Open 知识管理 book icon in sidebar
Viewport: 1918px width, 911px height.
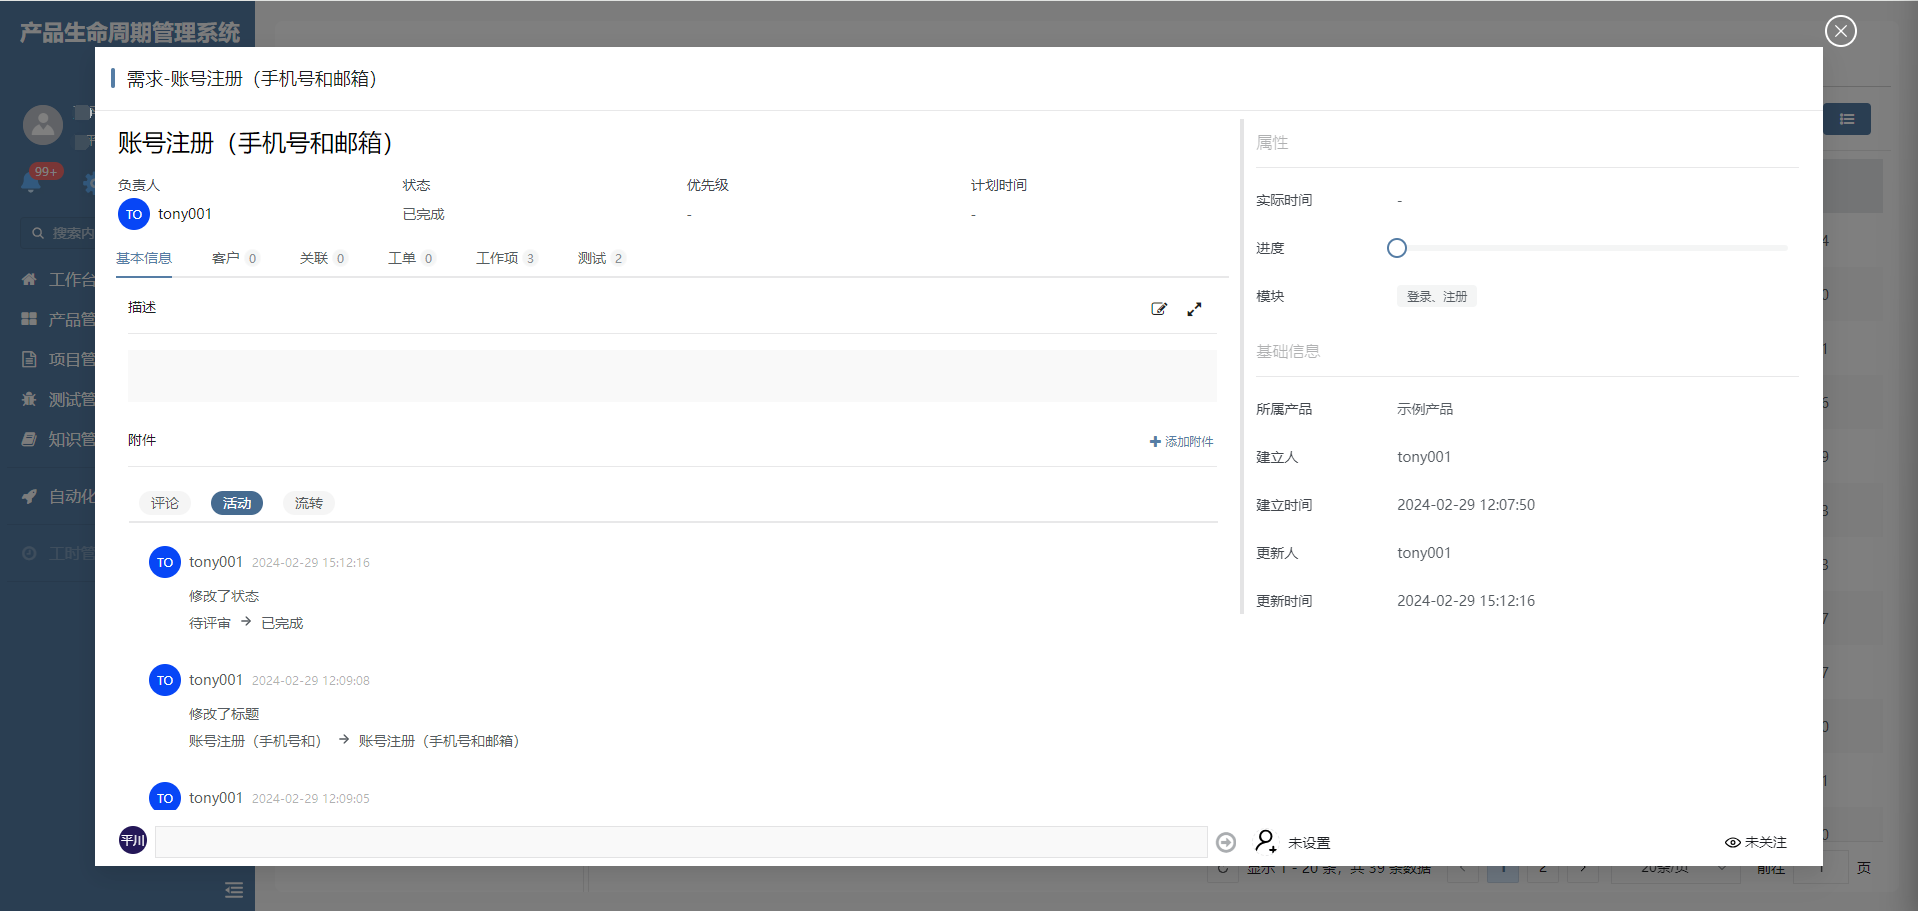(x=29, y=439)
